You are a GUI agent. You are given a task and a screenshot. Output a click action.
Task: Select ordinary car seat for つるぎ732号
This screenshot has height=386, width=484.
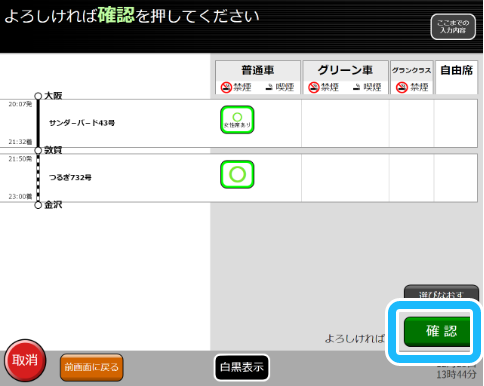coord(237,174)
